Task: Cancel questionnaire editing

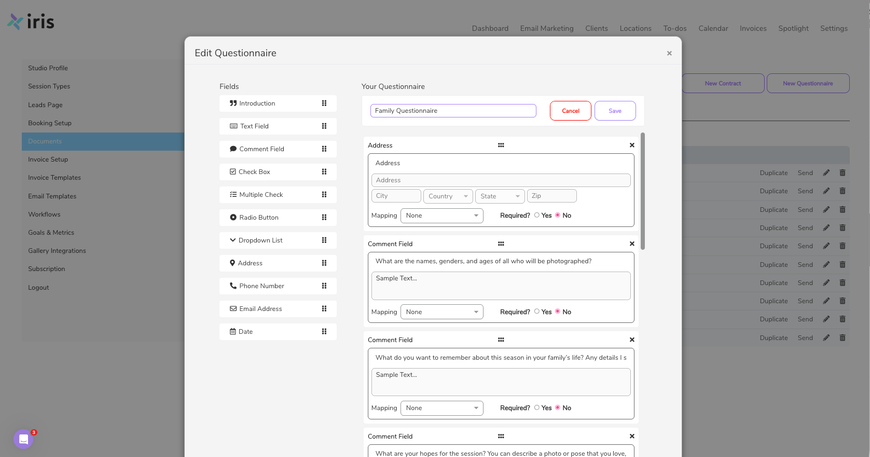Action: [570, 111]
